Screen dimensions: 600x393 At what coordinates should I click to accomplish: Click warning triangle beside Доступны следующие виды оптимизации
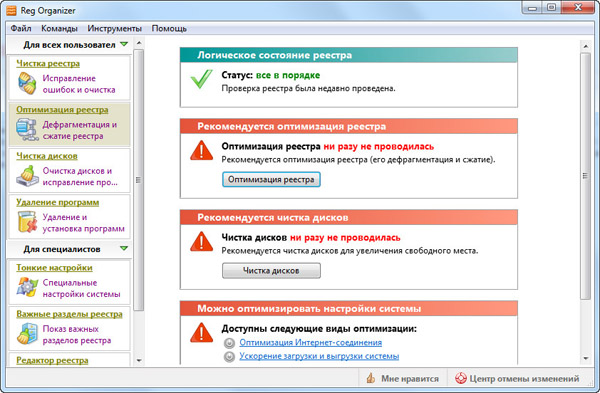coord(202,332)
